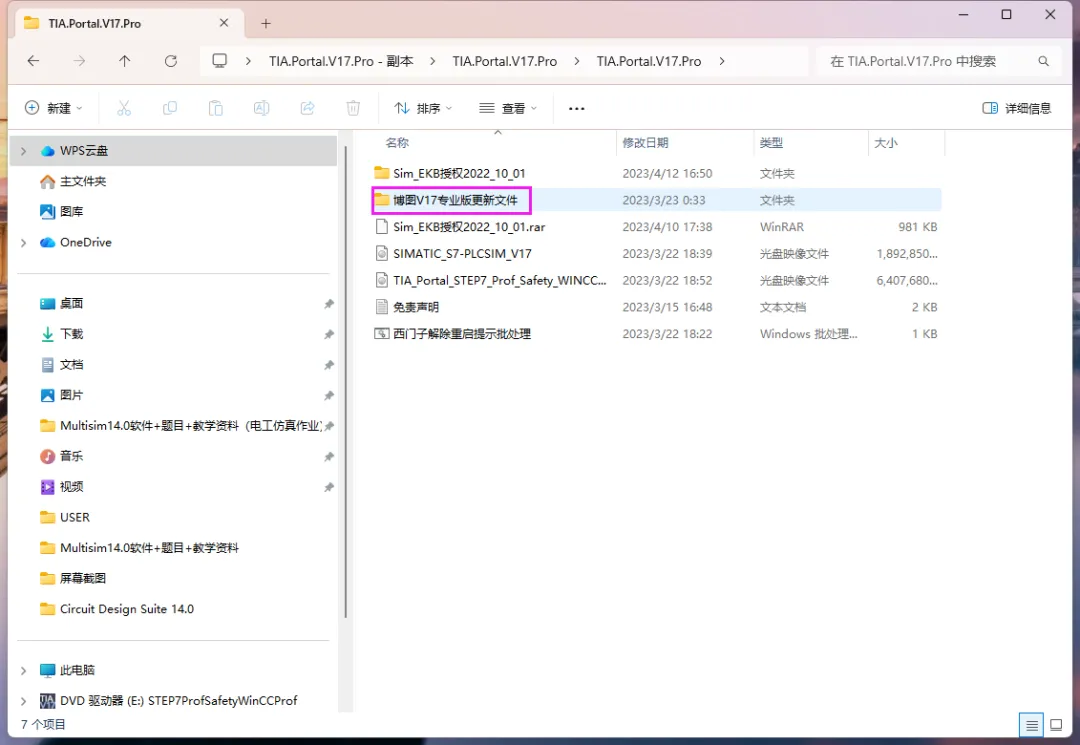Sort by 名称 column header

397,143
